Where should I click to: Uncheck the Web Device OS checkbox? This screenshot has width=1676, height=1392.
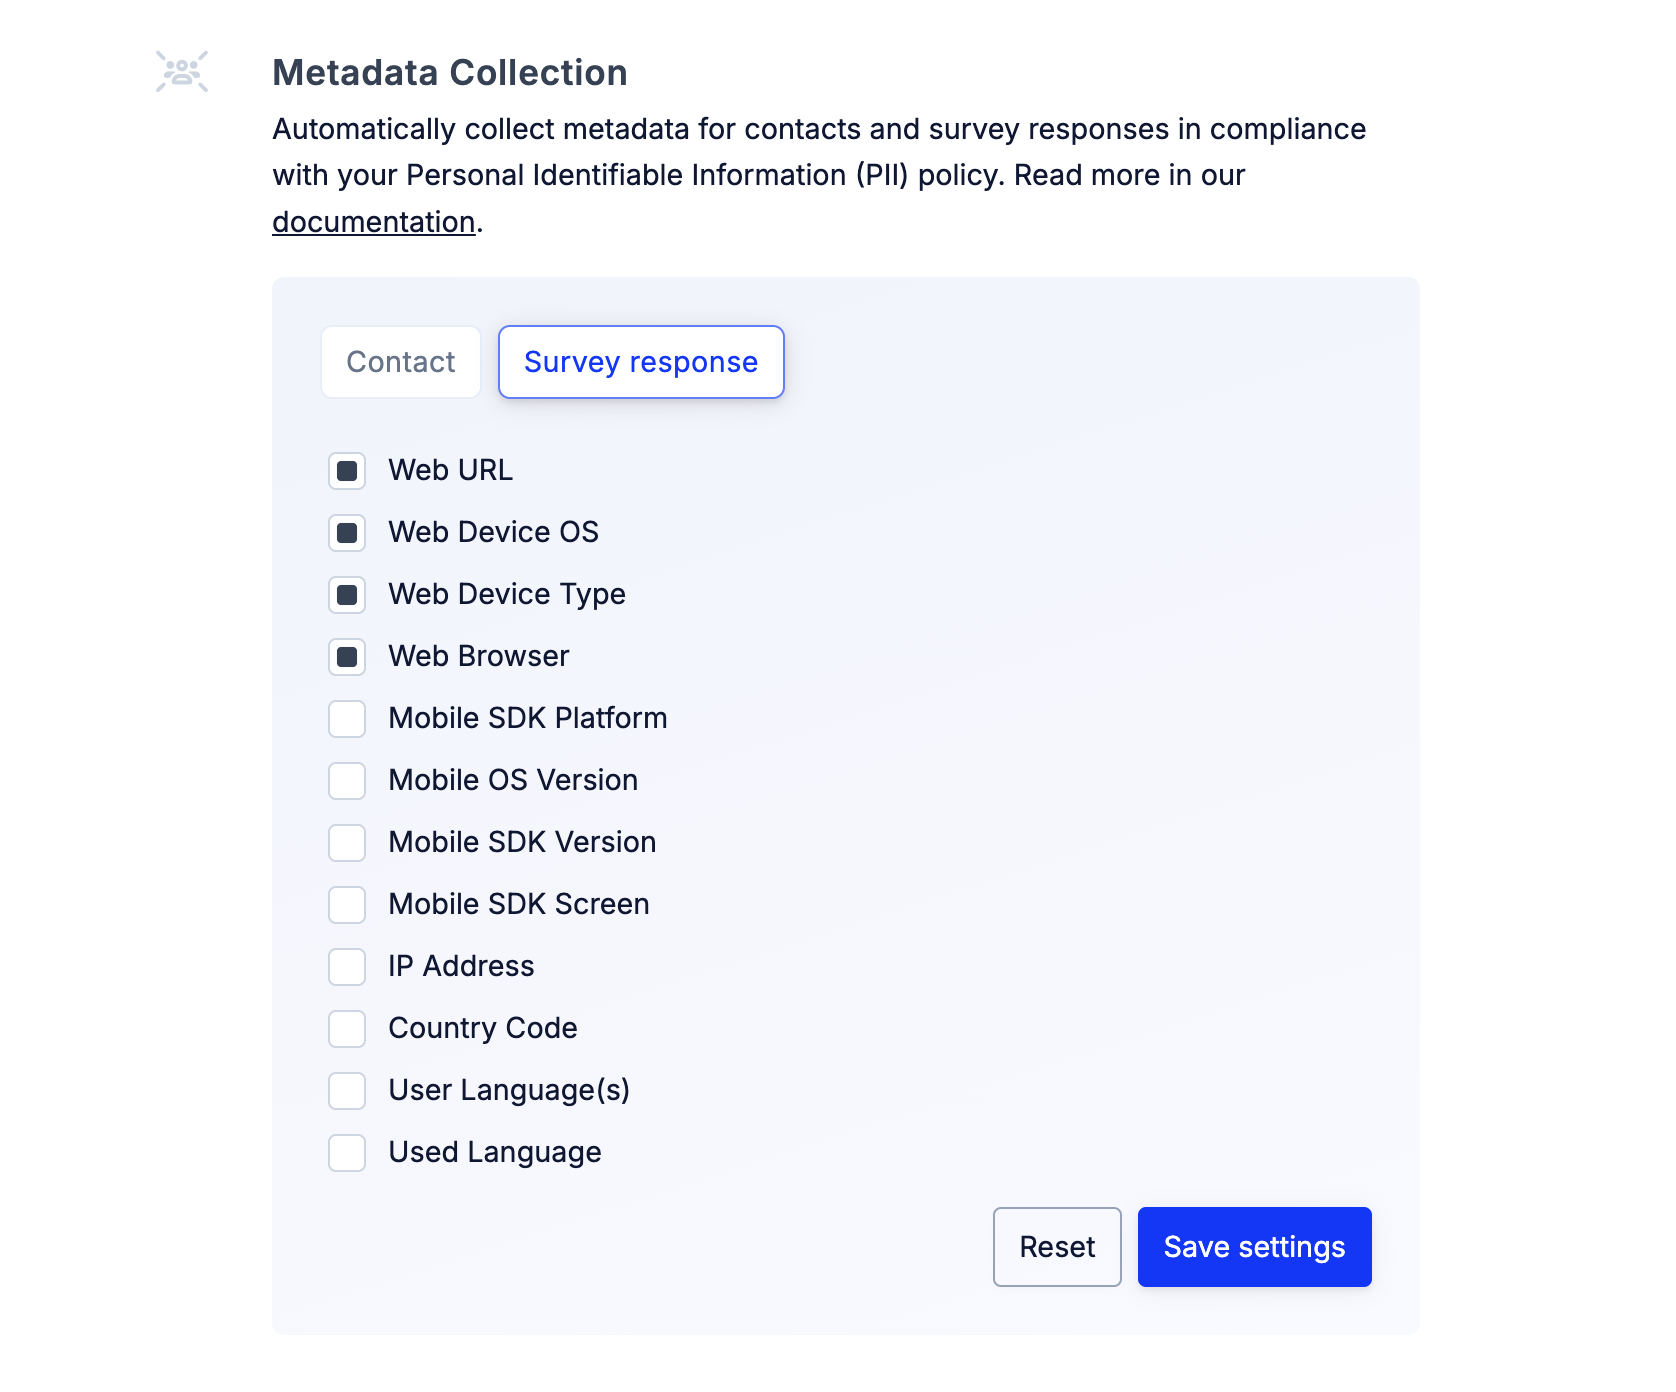pos(347,533)
